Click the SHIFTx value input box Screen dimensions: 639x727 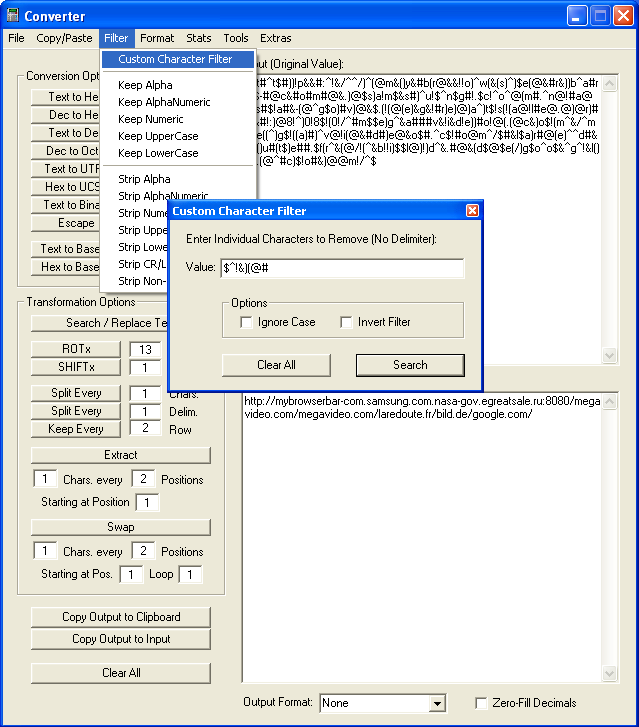tap(145, 367)
